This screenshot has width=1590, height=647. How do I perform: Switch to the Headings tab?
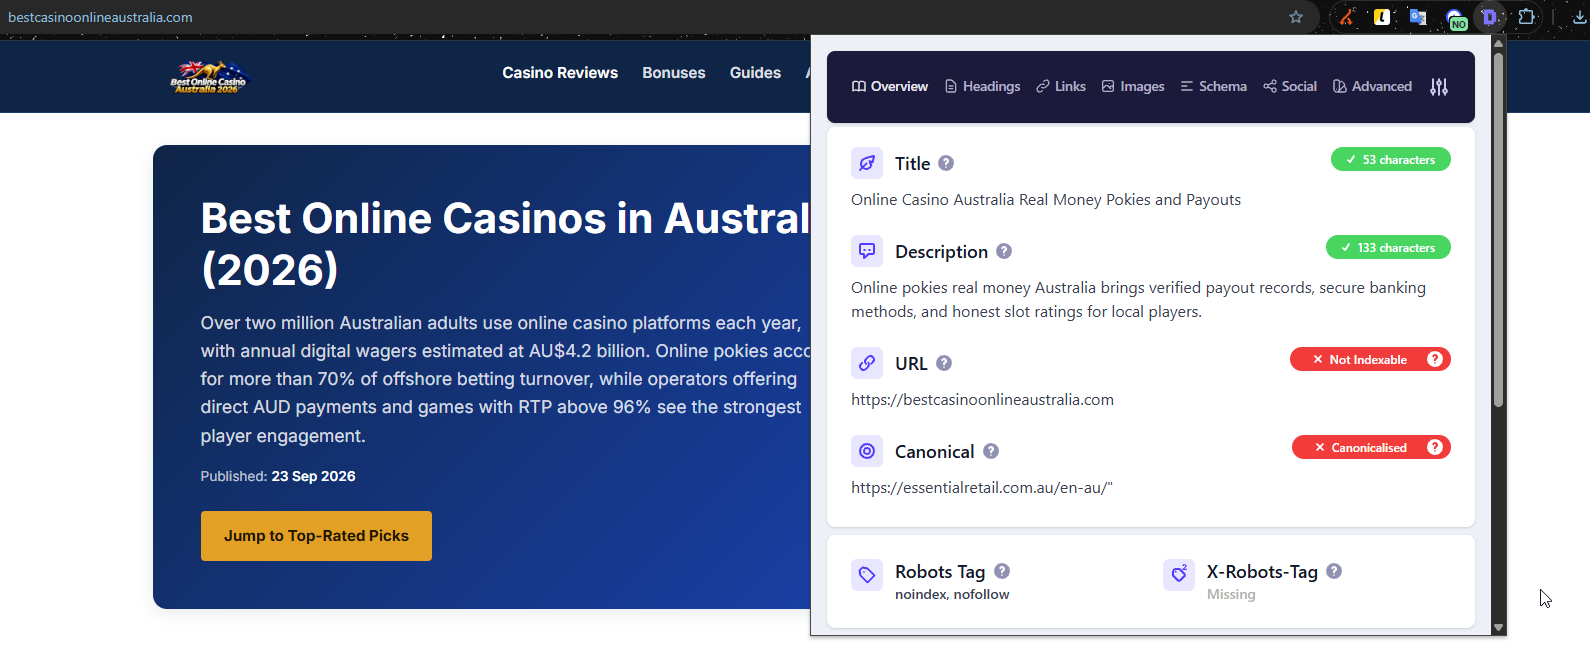click(x=982, y=87)
